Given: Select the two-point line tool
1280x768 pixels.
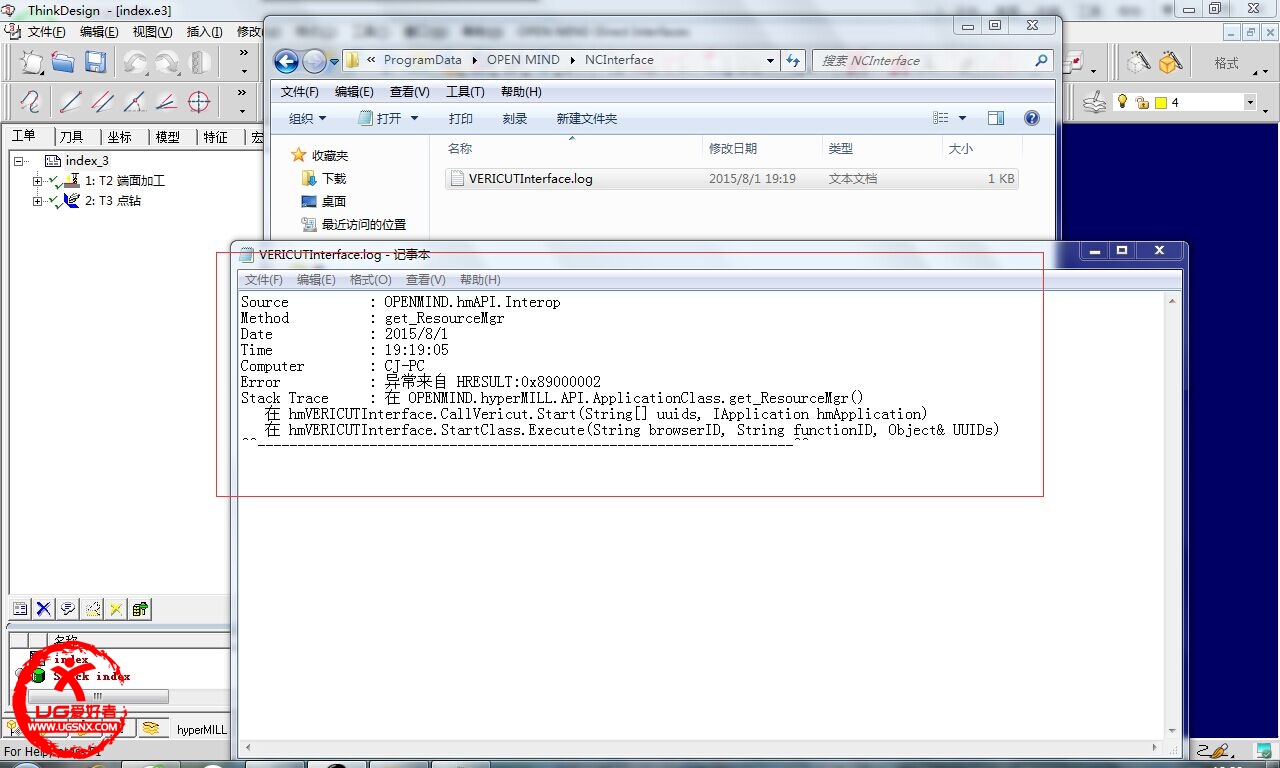Looking at the screenshot, I should coord(70,102).
